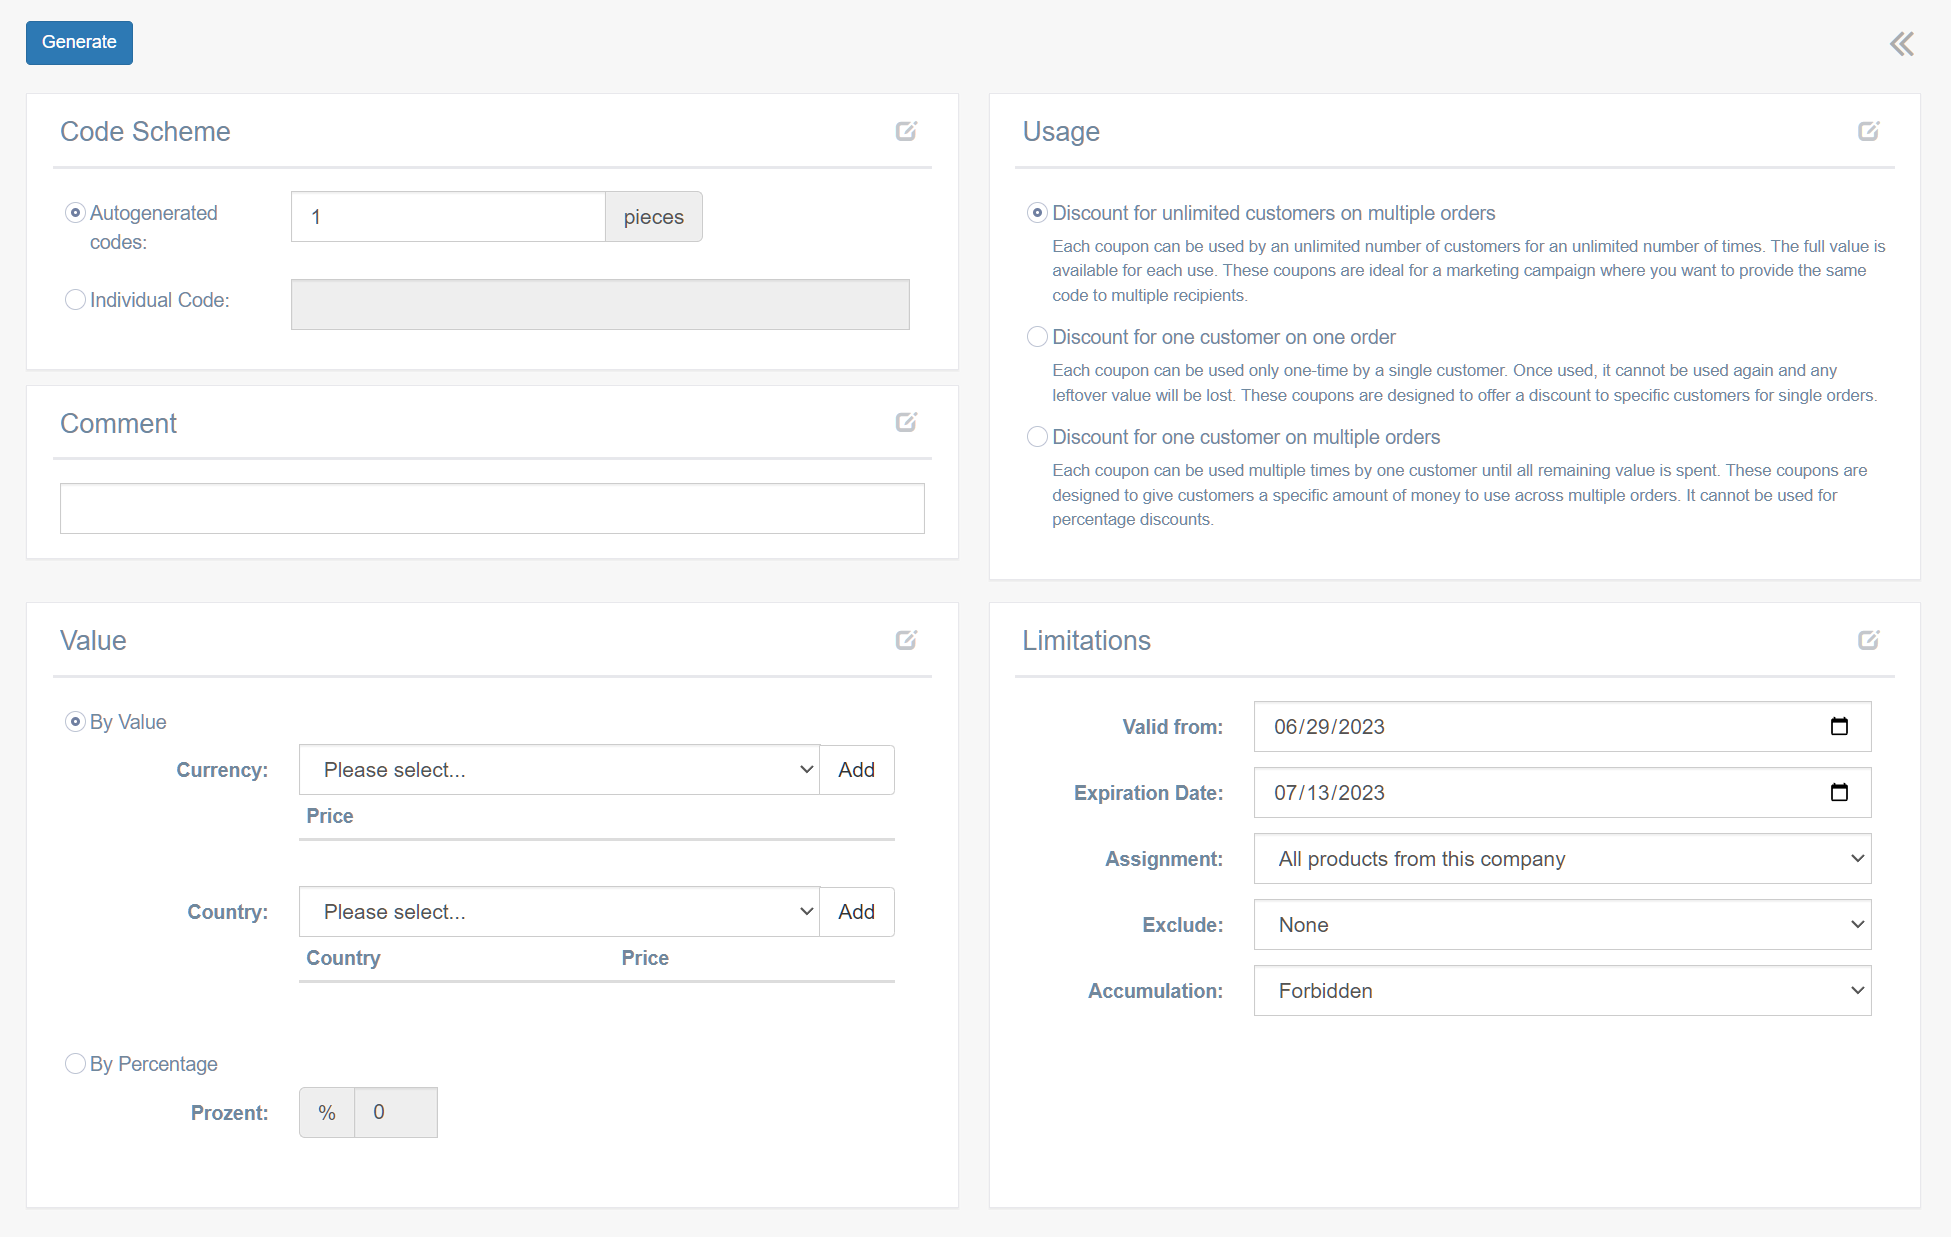Screen dimensions: 1951x1237
Task: Choose Discount for one customer on one order
Action: click(1037, 337)
